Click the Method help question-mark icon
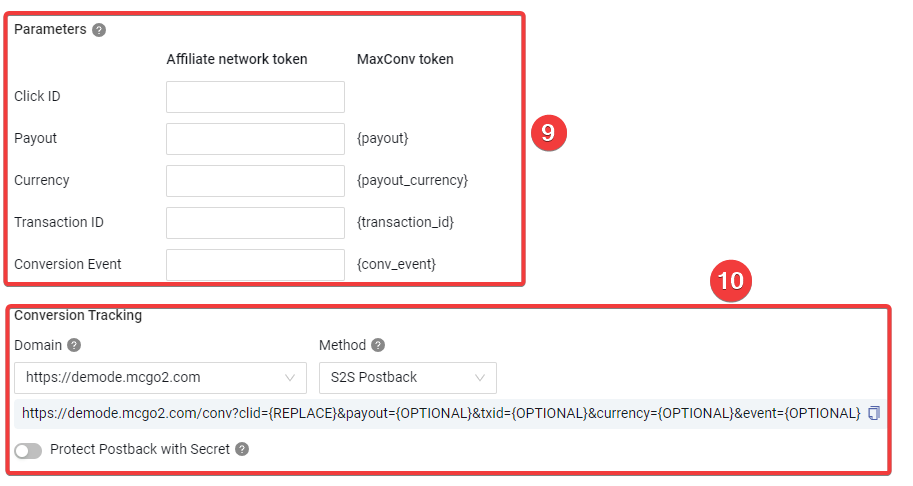Image resolution: width=913 pixels, height=486 pixels. 378,345
